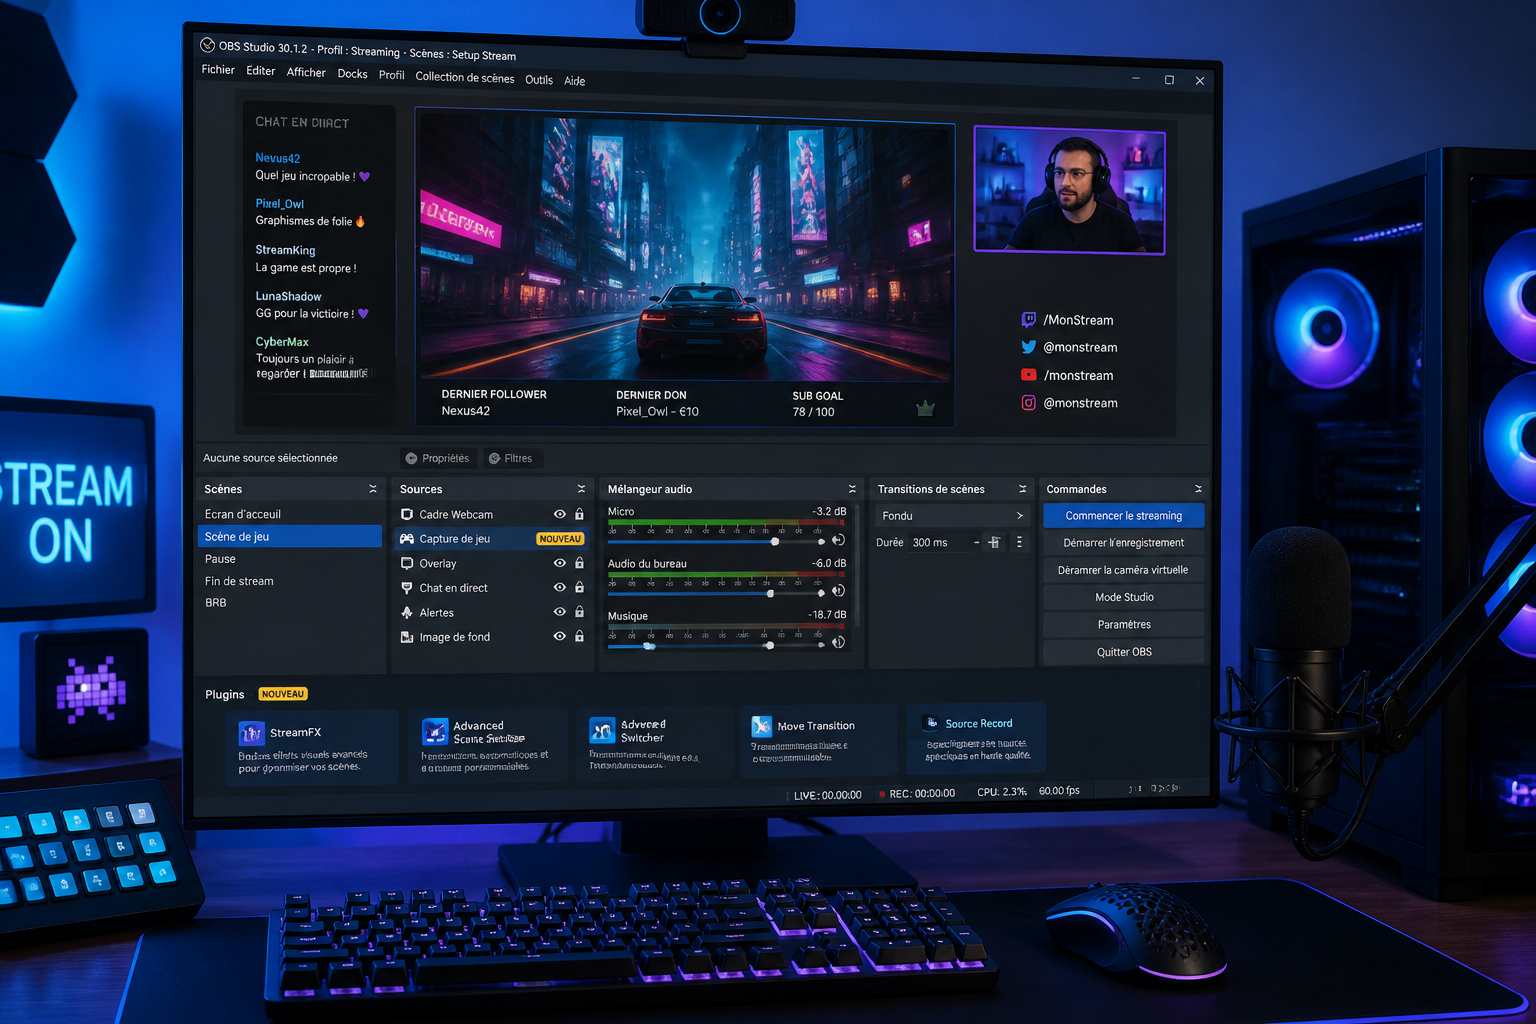Select the Pause scene

(x=290, y=559)
